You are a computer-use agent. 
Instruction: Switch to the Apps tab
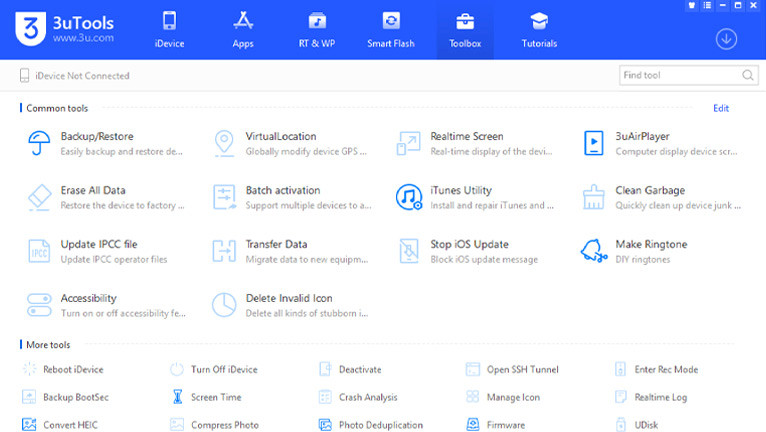pyautogui.click(x=243, y=30)
